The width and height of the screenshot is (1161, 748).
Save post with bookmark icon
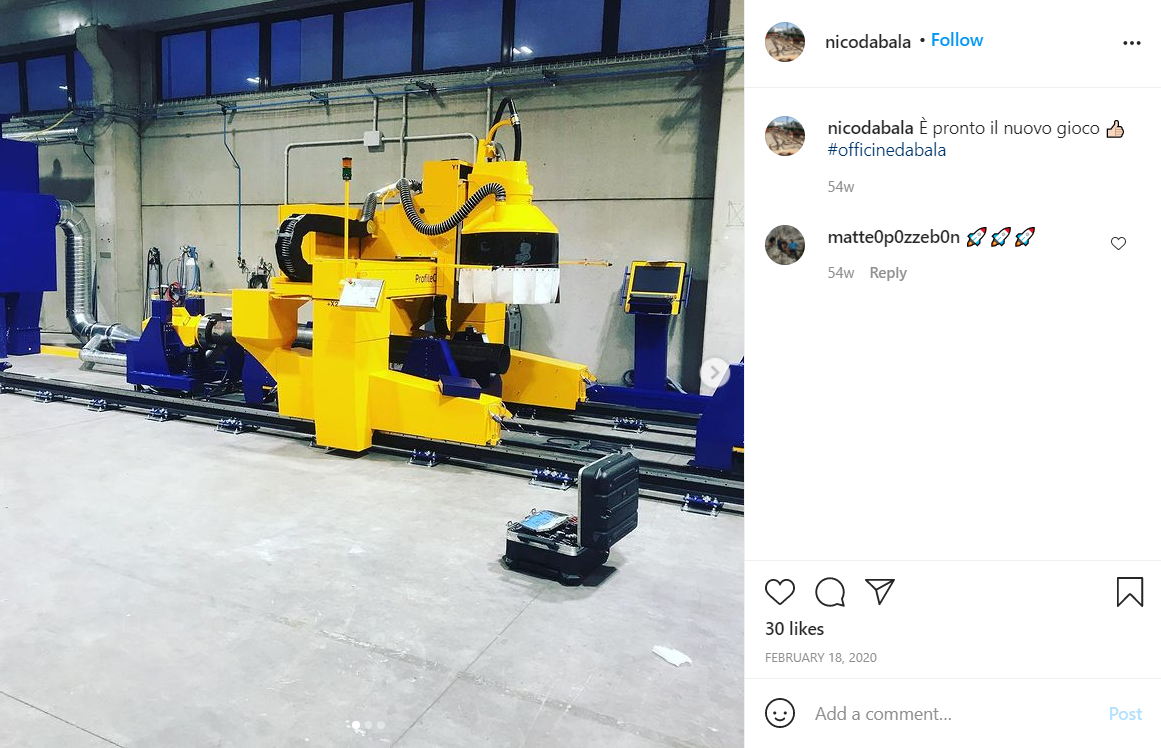click(x=1130, y=592)
